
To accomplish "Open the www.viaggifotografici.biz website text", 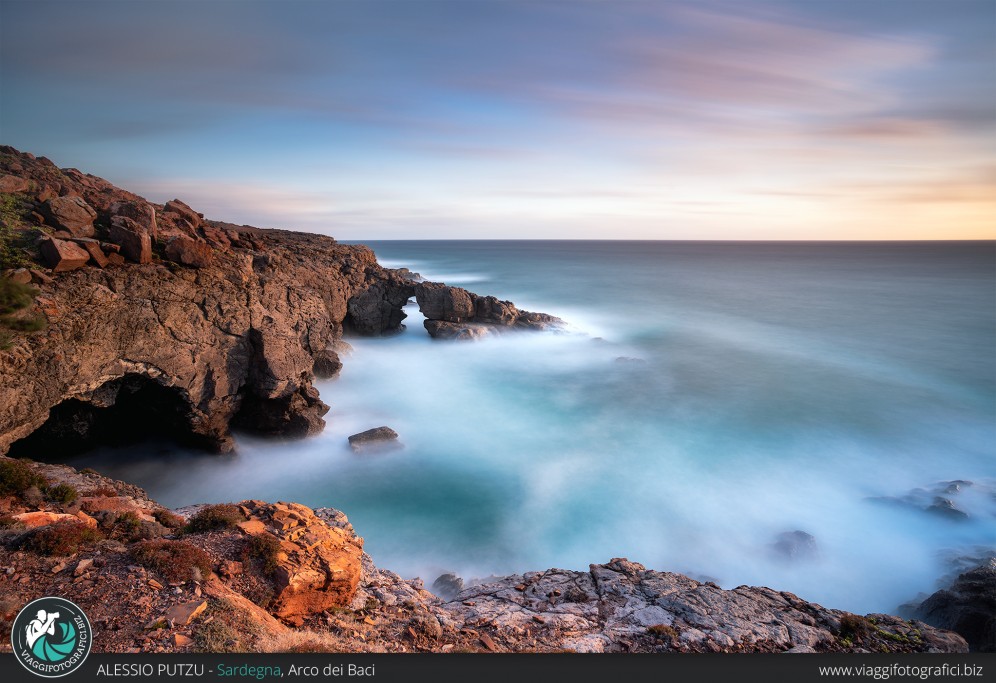I will [900, 670].
